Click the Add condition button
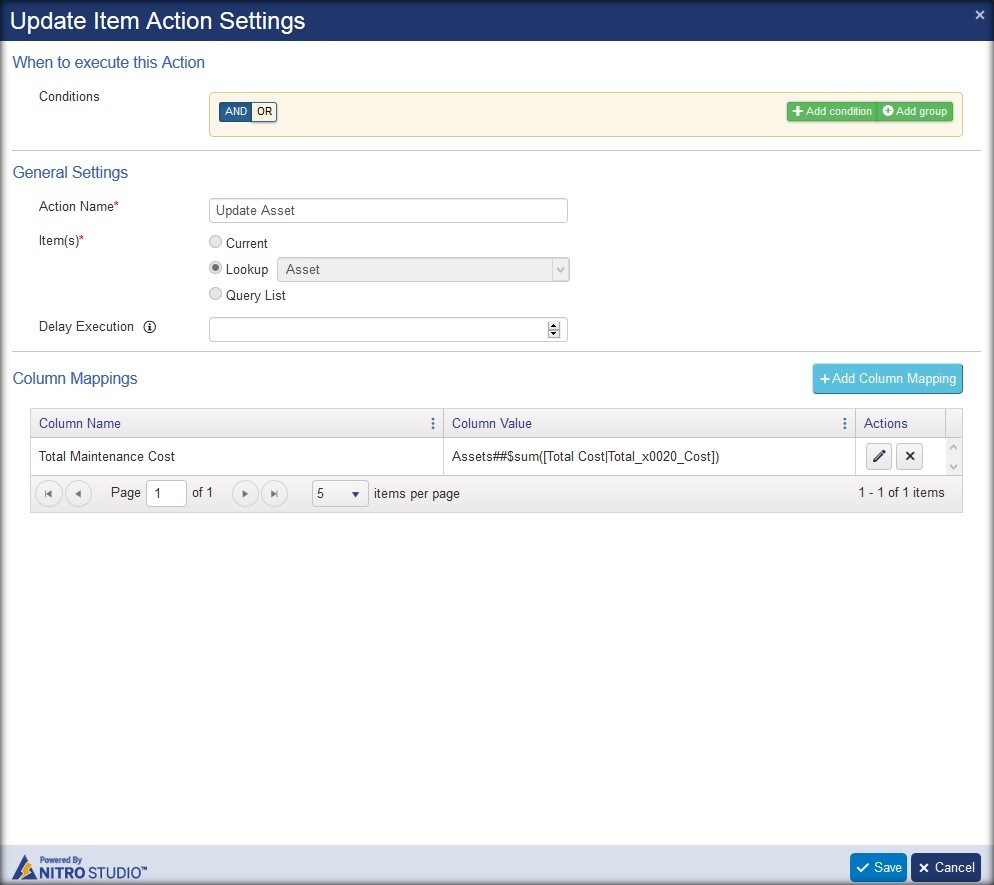Viewport: 994px width, 885px height. (832, 112)
